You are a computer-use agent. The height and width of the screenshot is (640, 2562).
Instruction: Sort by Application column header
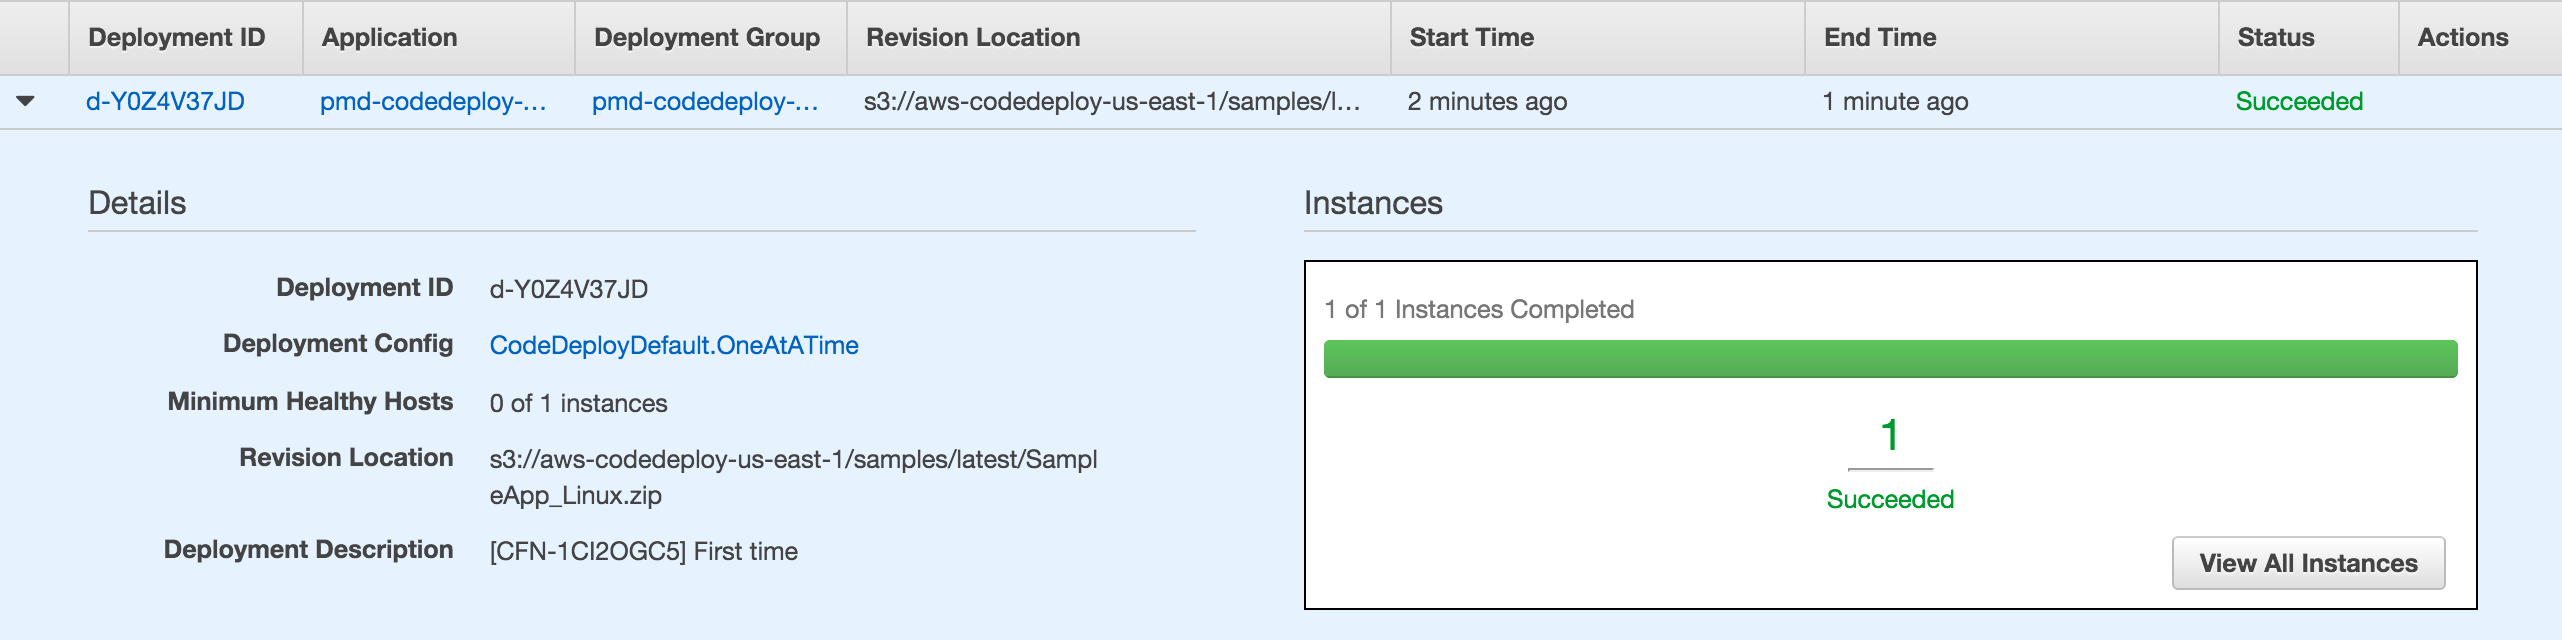389,37
